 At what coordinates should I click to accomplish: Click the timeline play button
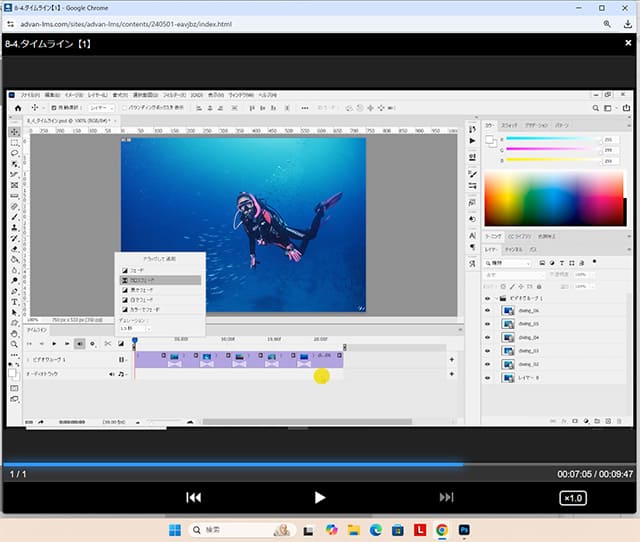point(55,343)
